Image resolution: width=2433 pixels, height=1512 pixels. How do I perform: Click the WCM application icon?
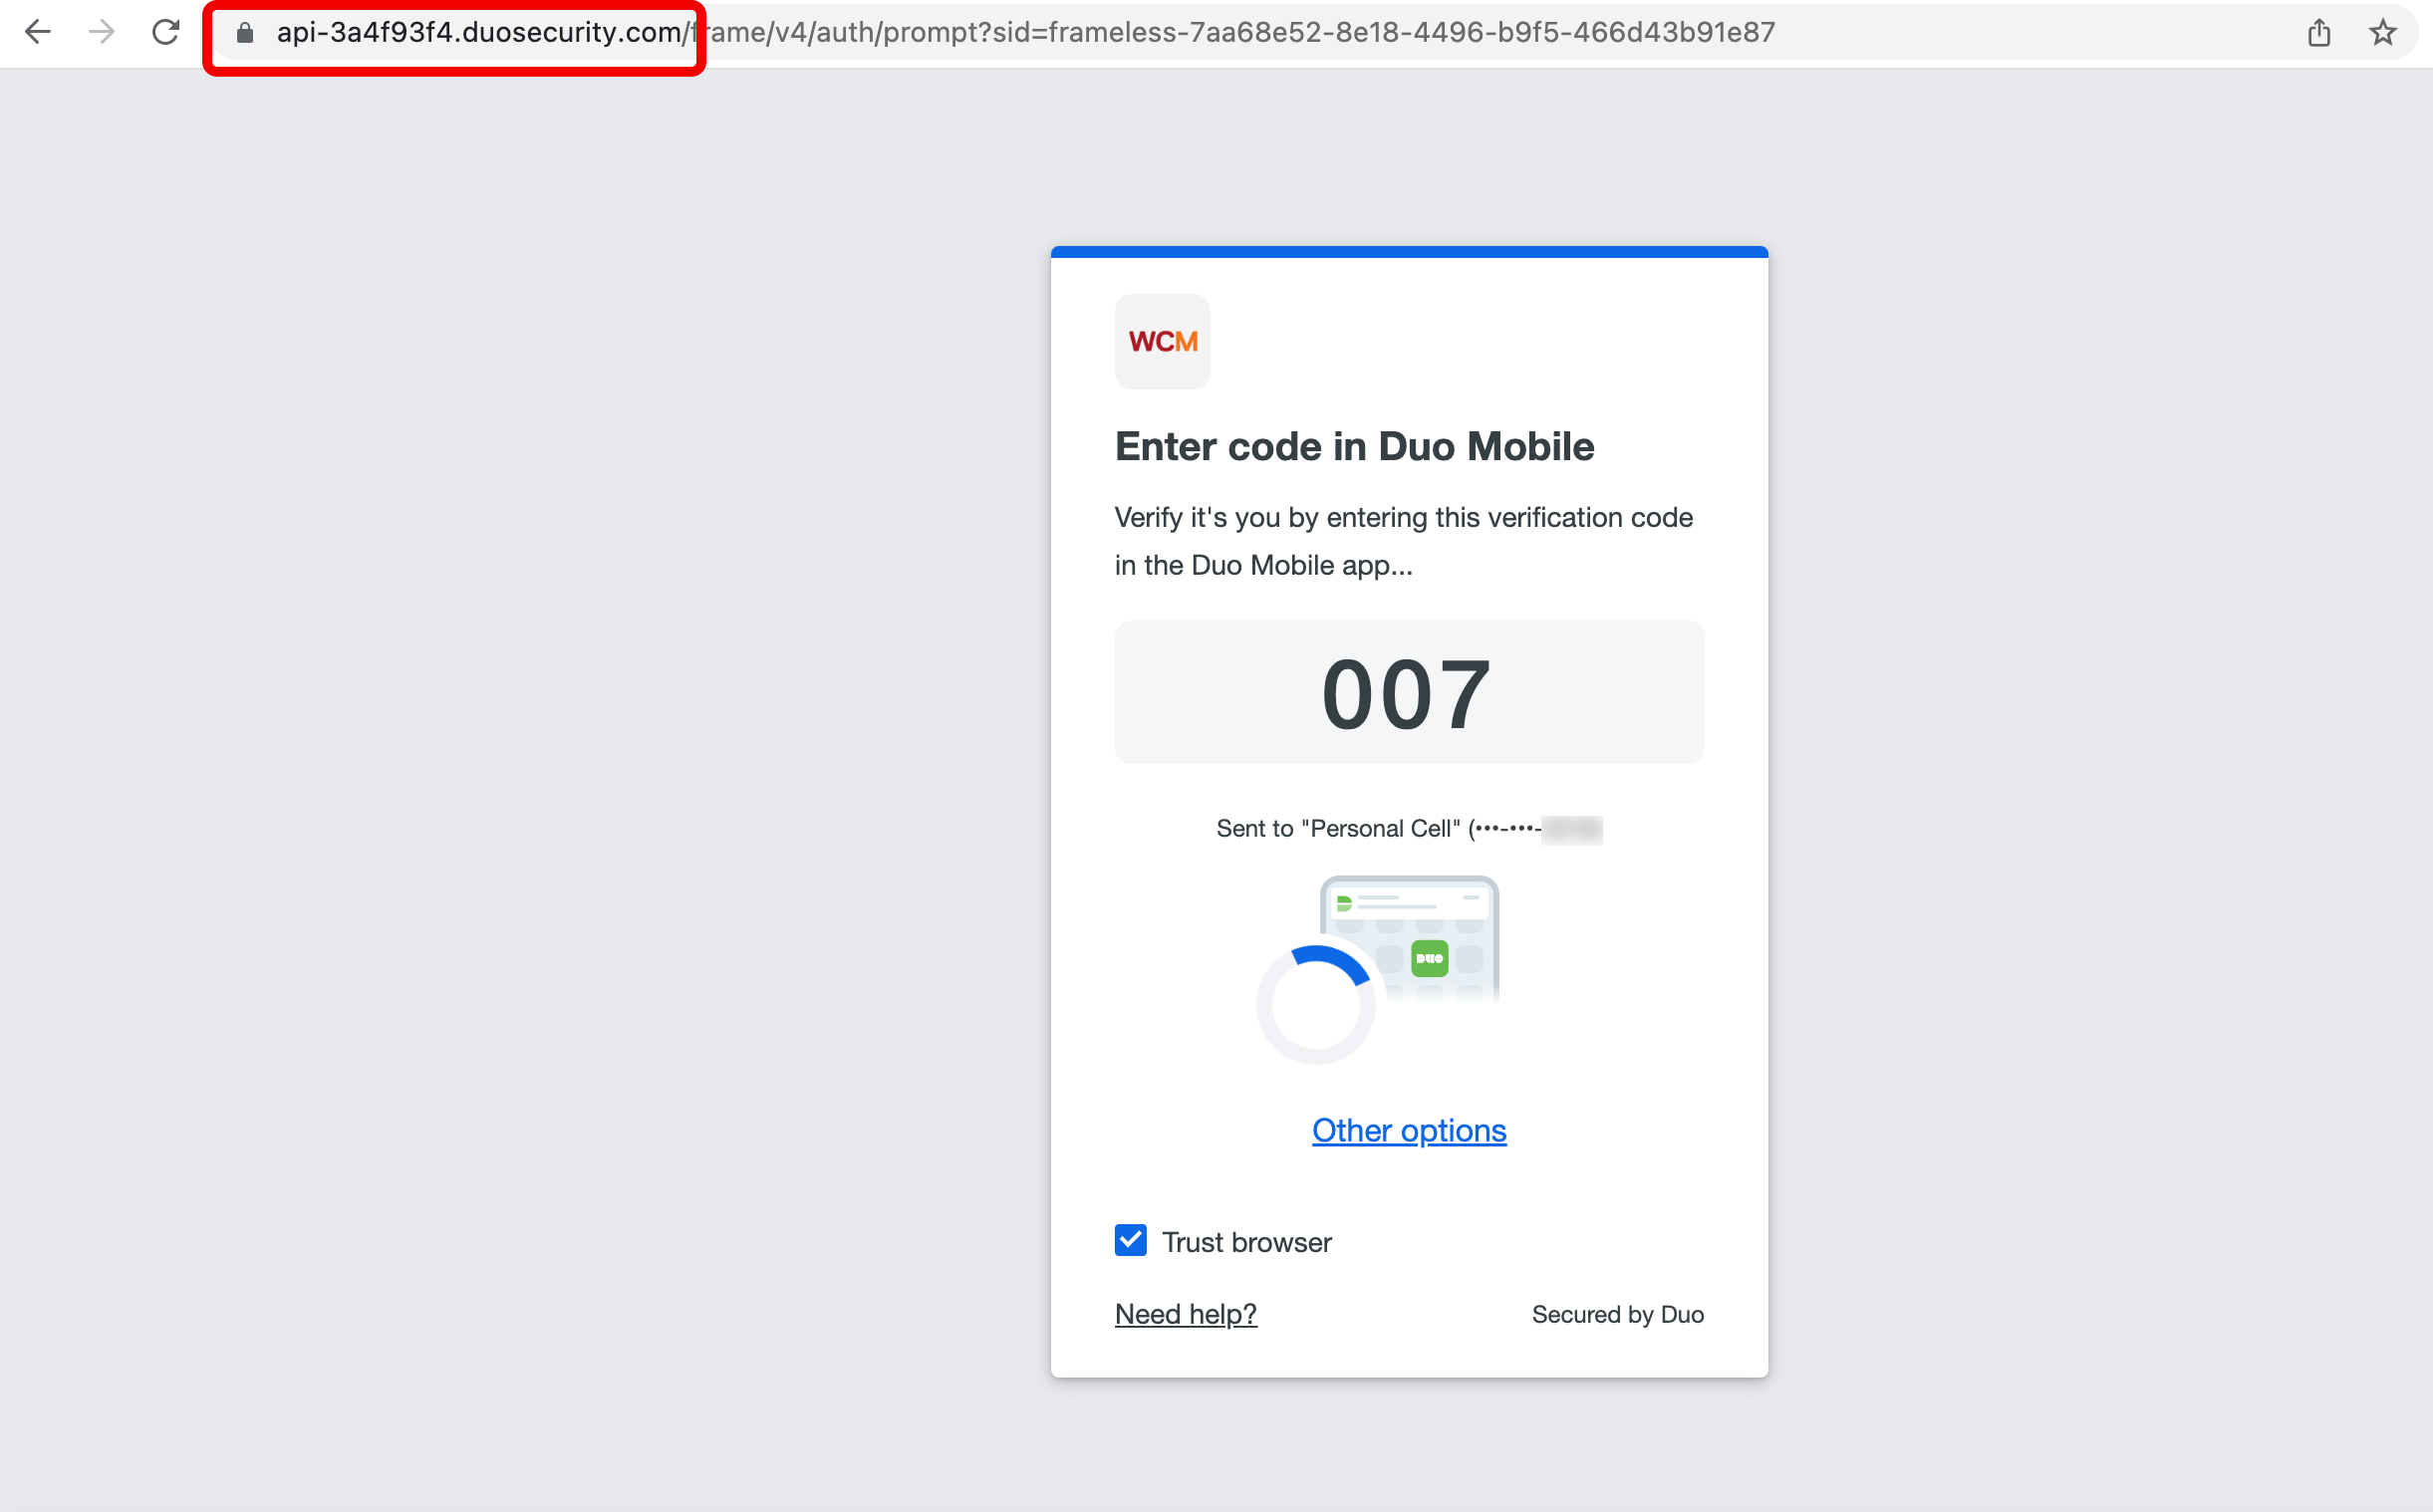(1162, 340)
